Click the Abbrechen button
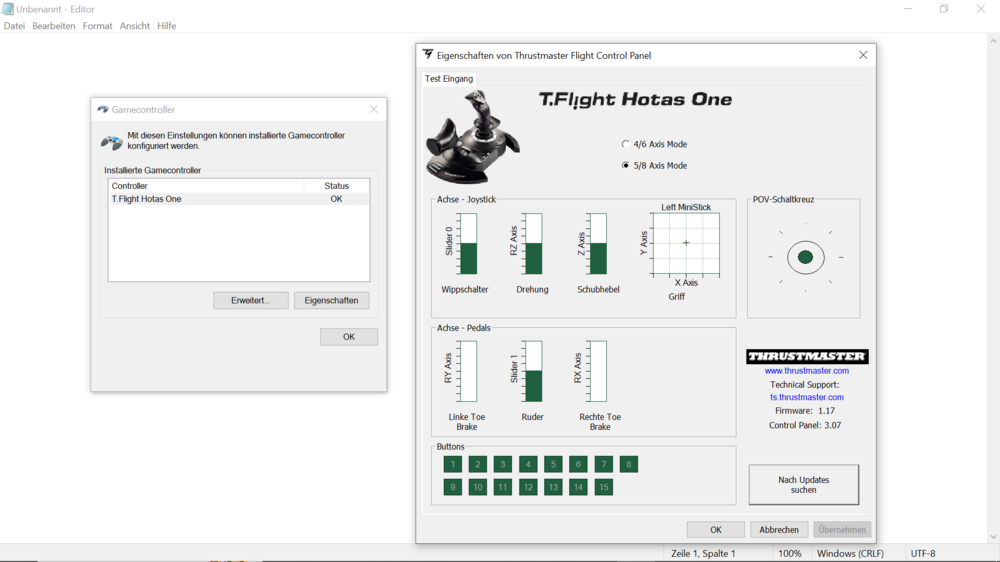The width and height of the screenshot is (1000, 562). pyautogui.click(x=779, y=529)
